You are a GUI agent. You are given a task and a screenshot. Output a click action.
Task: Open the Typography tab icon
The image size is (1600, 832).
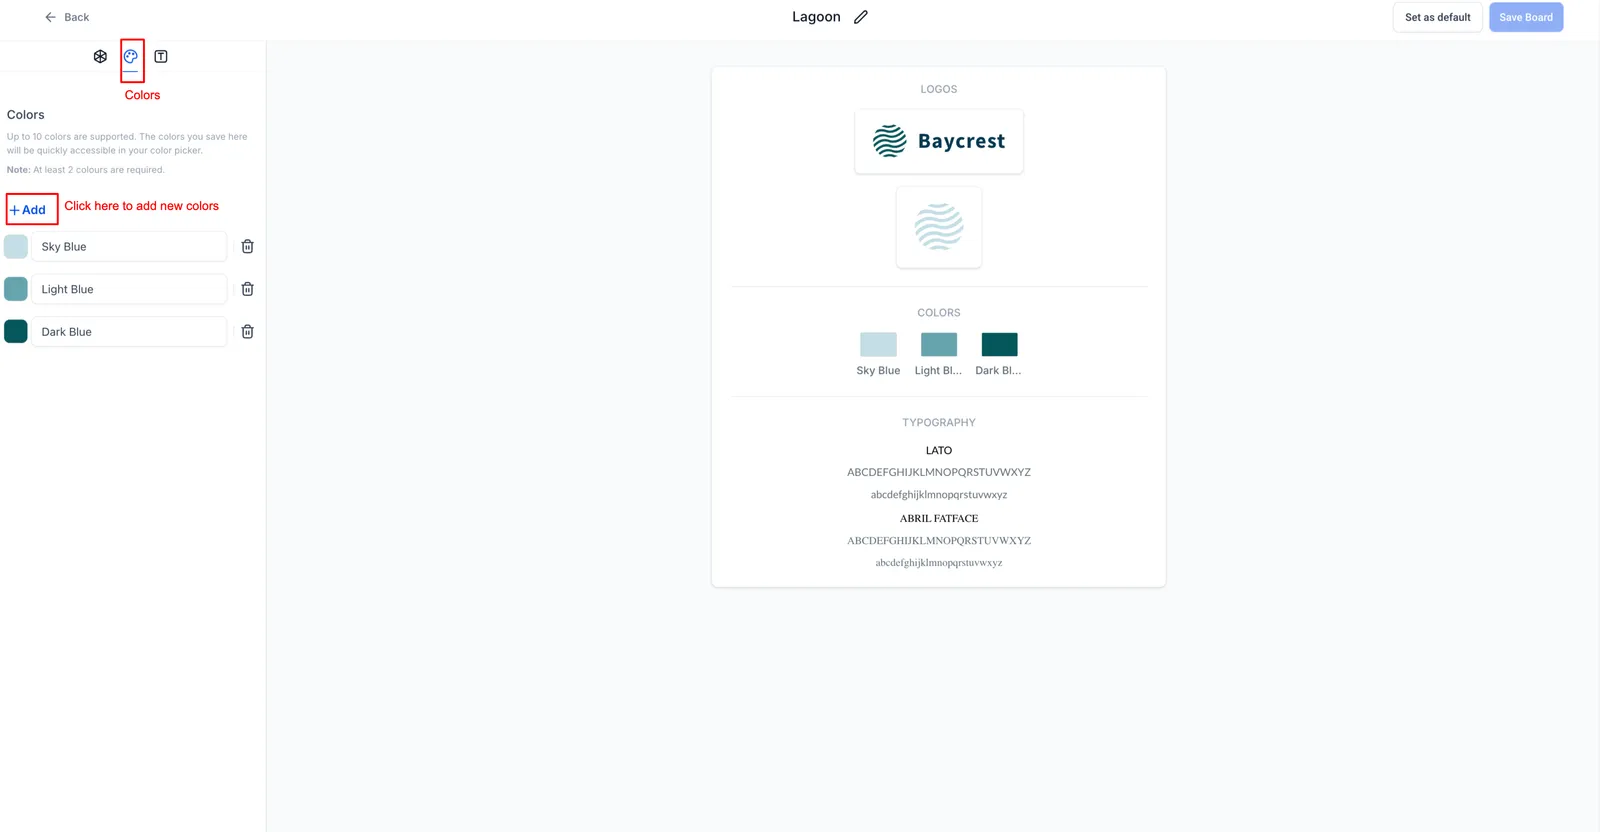(161, 57)
